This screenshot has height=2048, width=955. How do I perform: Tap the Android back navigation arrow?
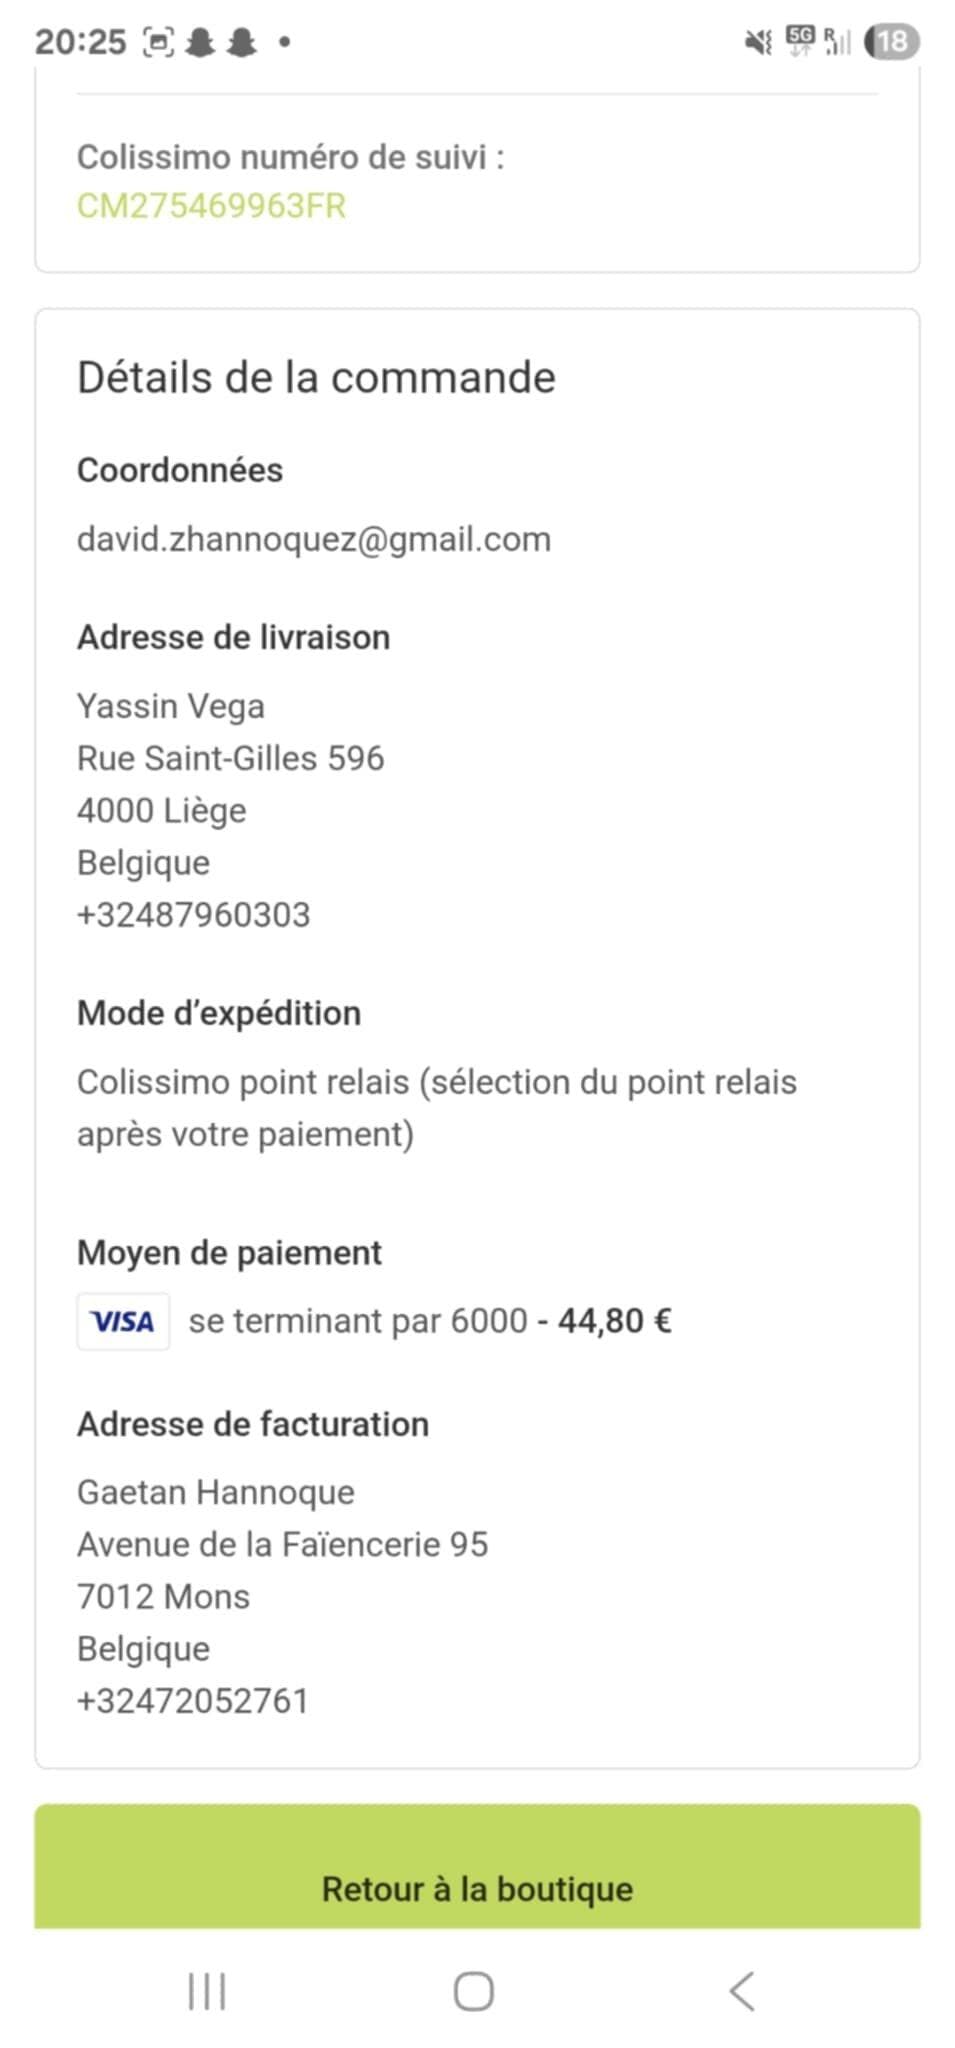742,1991
